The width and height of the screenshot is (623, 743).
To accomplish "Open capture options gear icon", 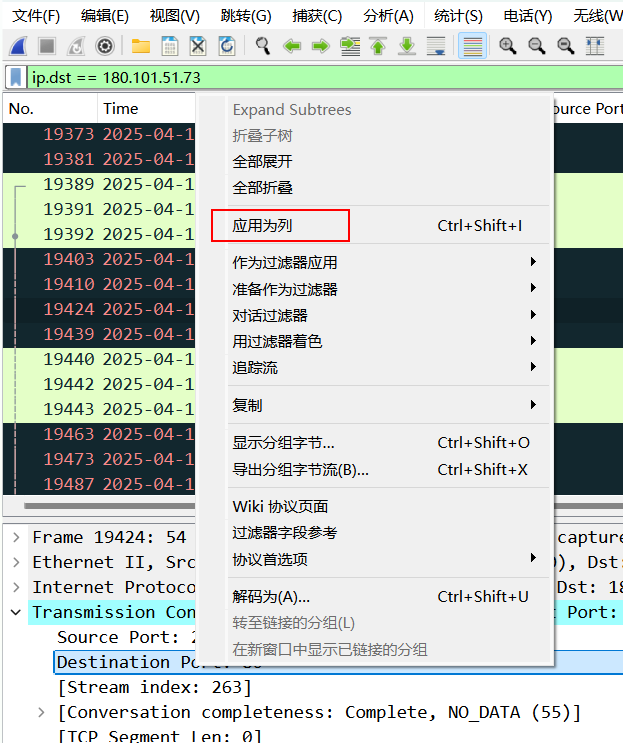I will point(105,46).
